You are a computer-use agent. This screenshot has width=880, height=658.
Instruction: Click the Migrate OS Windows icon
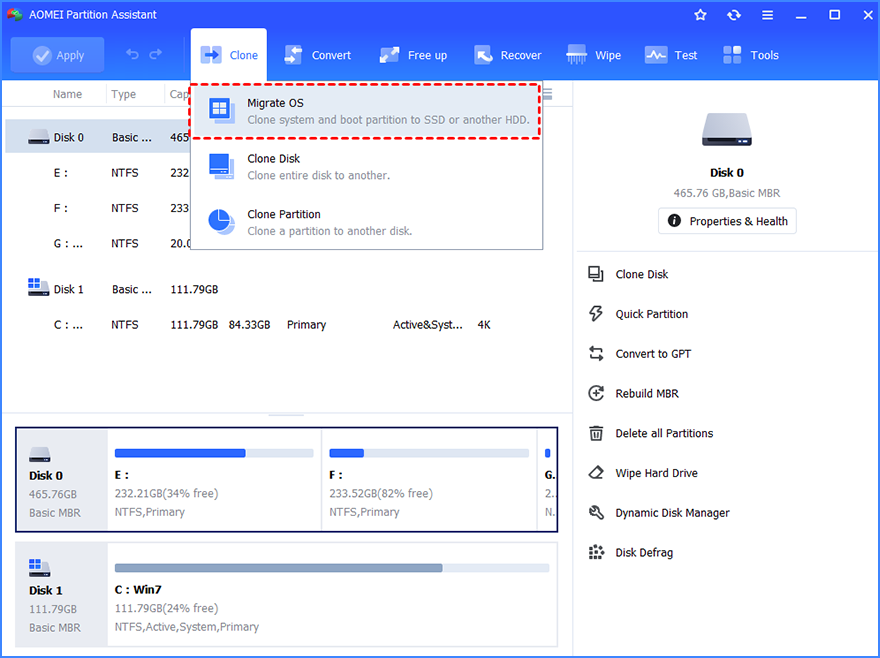(x=221, y=111)
